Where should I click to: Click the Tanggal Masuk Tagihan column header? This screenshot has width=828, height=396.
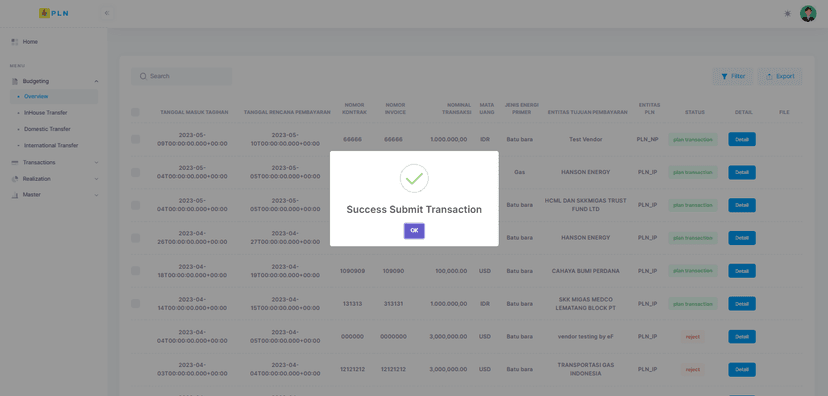[194, 112]
